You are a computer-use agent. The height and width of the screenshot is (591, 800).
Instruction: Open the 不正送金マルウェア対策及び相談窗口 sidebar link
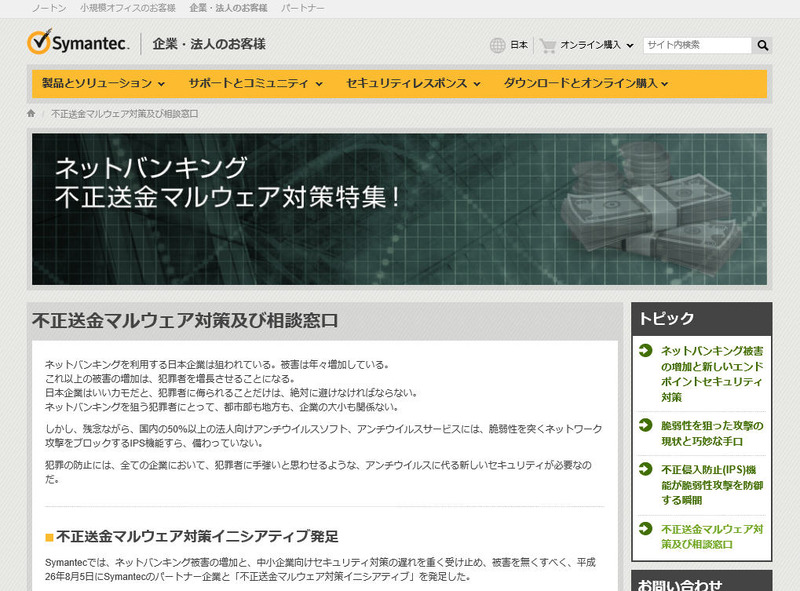click(x=712, y=536)
